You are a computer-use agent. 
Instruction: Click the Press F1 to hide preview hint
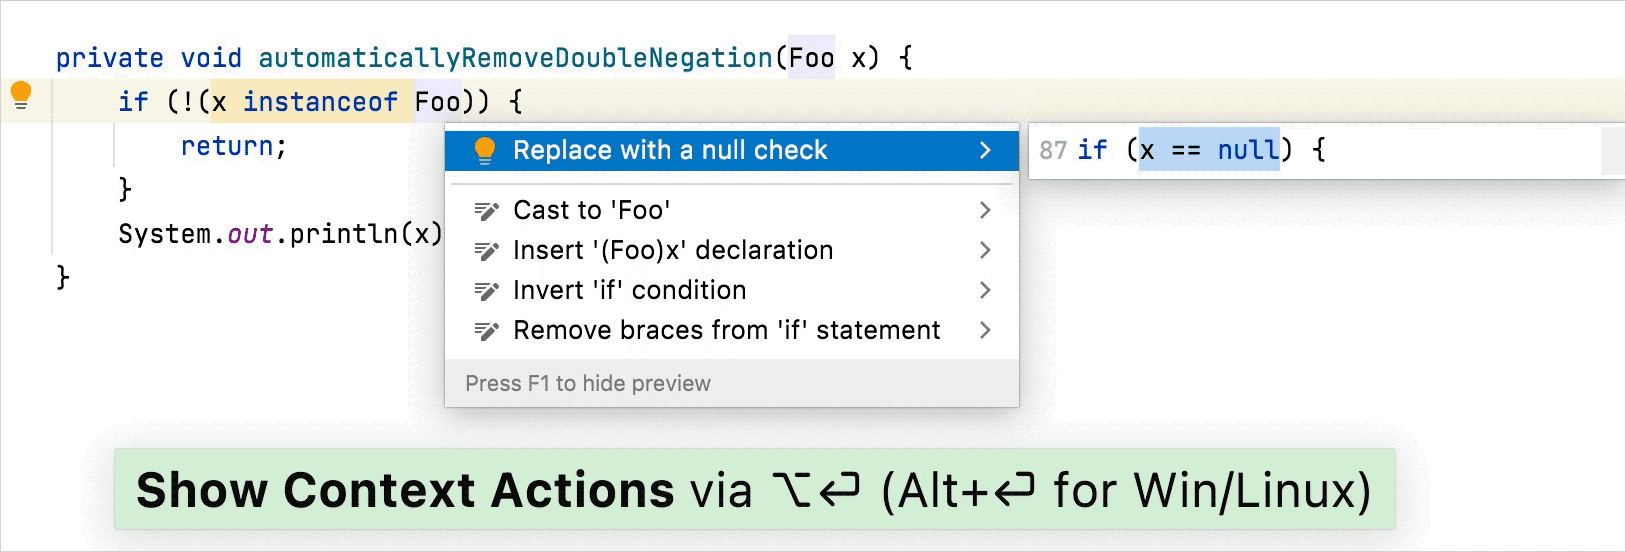pyautogui.click(x=588, y=383)
